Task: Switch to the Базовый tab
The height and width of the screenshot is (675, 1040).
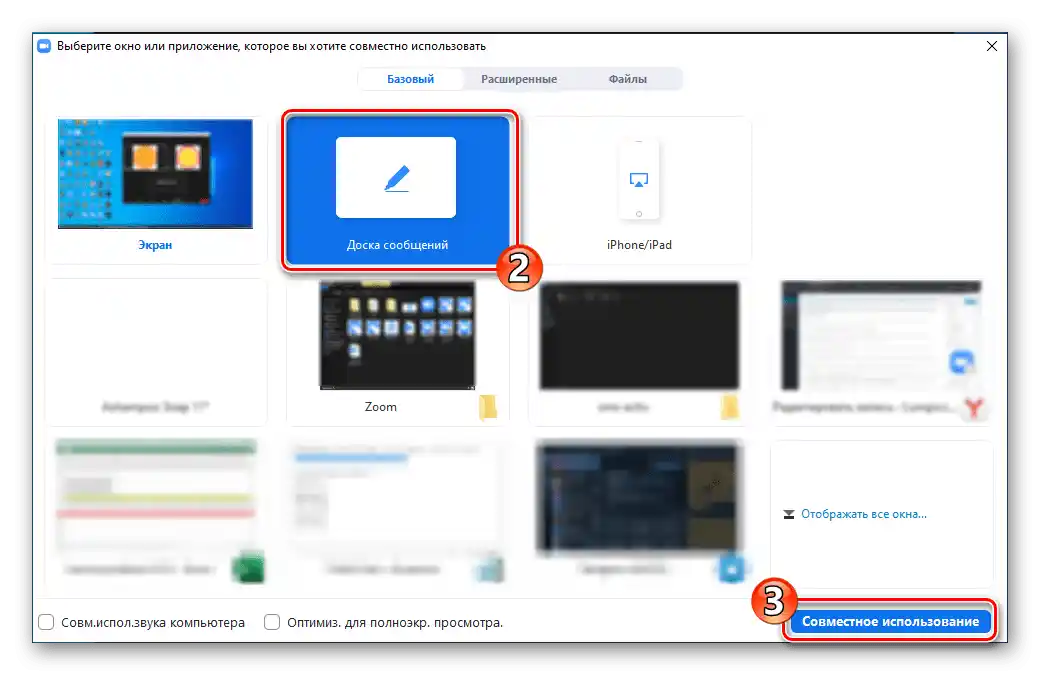Action: coord(410,78)
